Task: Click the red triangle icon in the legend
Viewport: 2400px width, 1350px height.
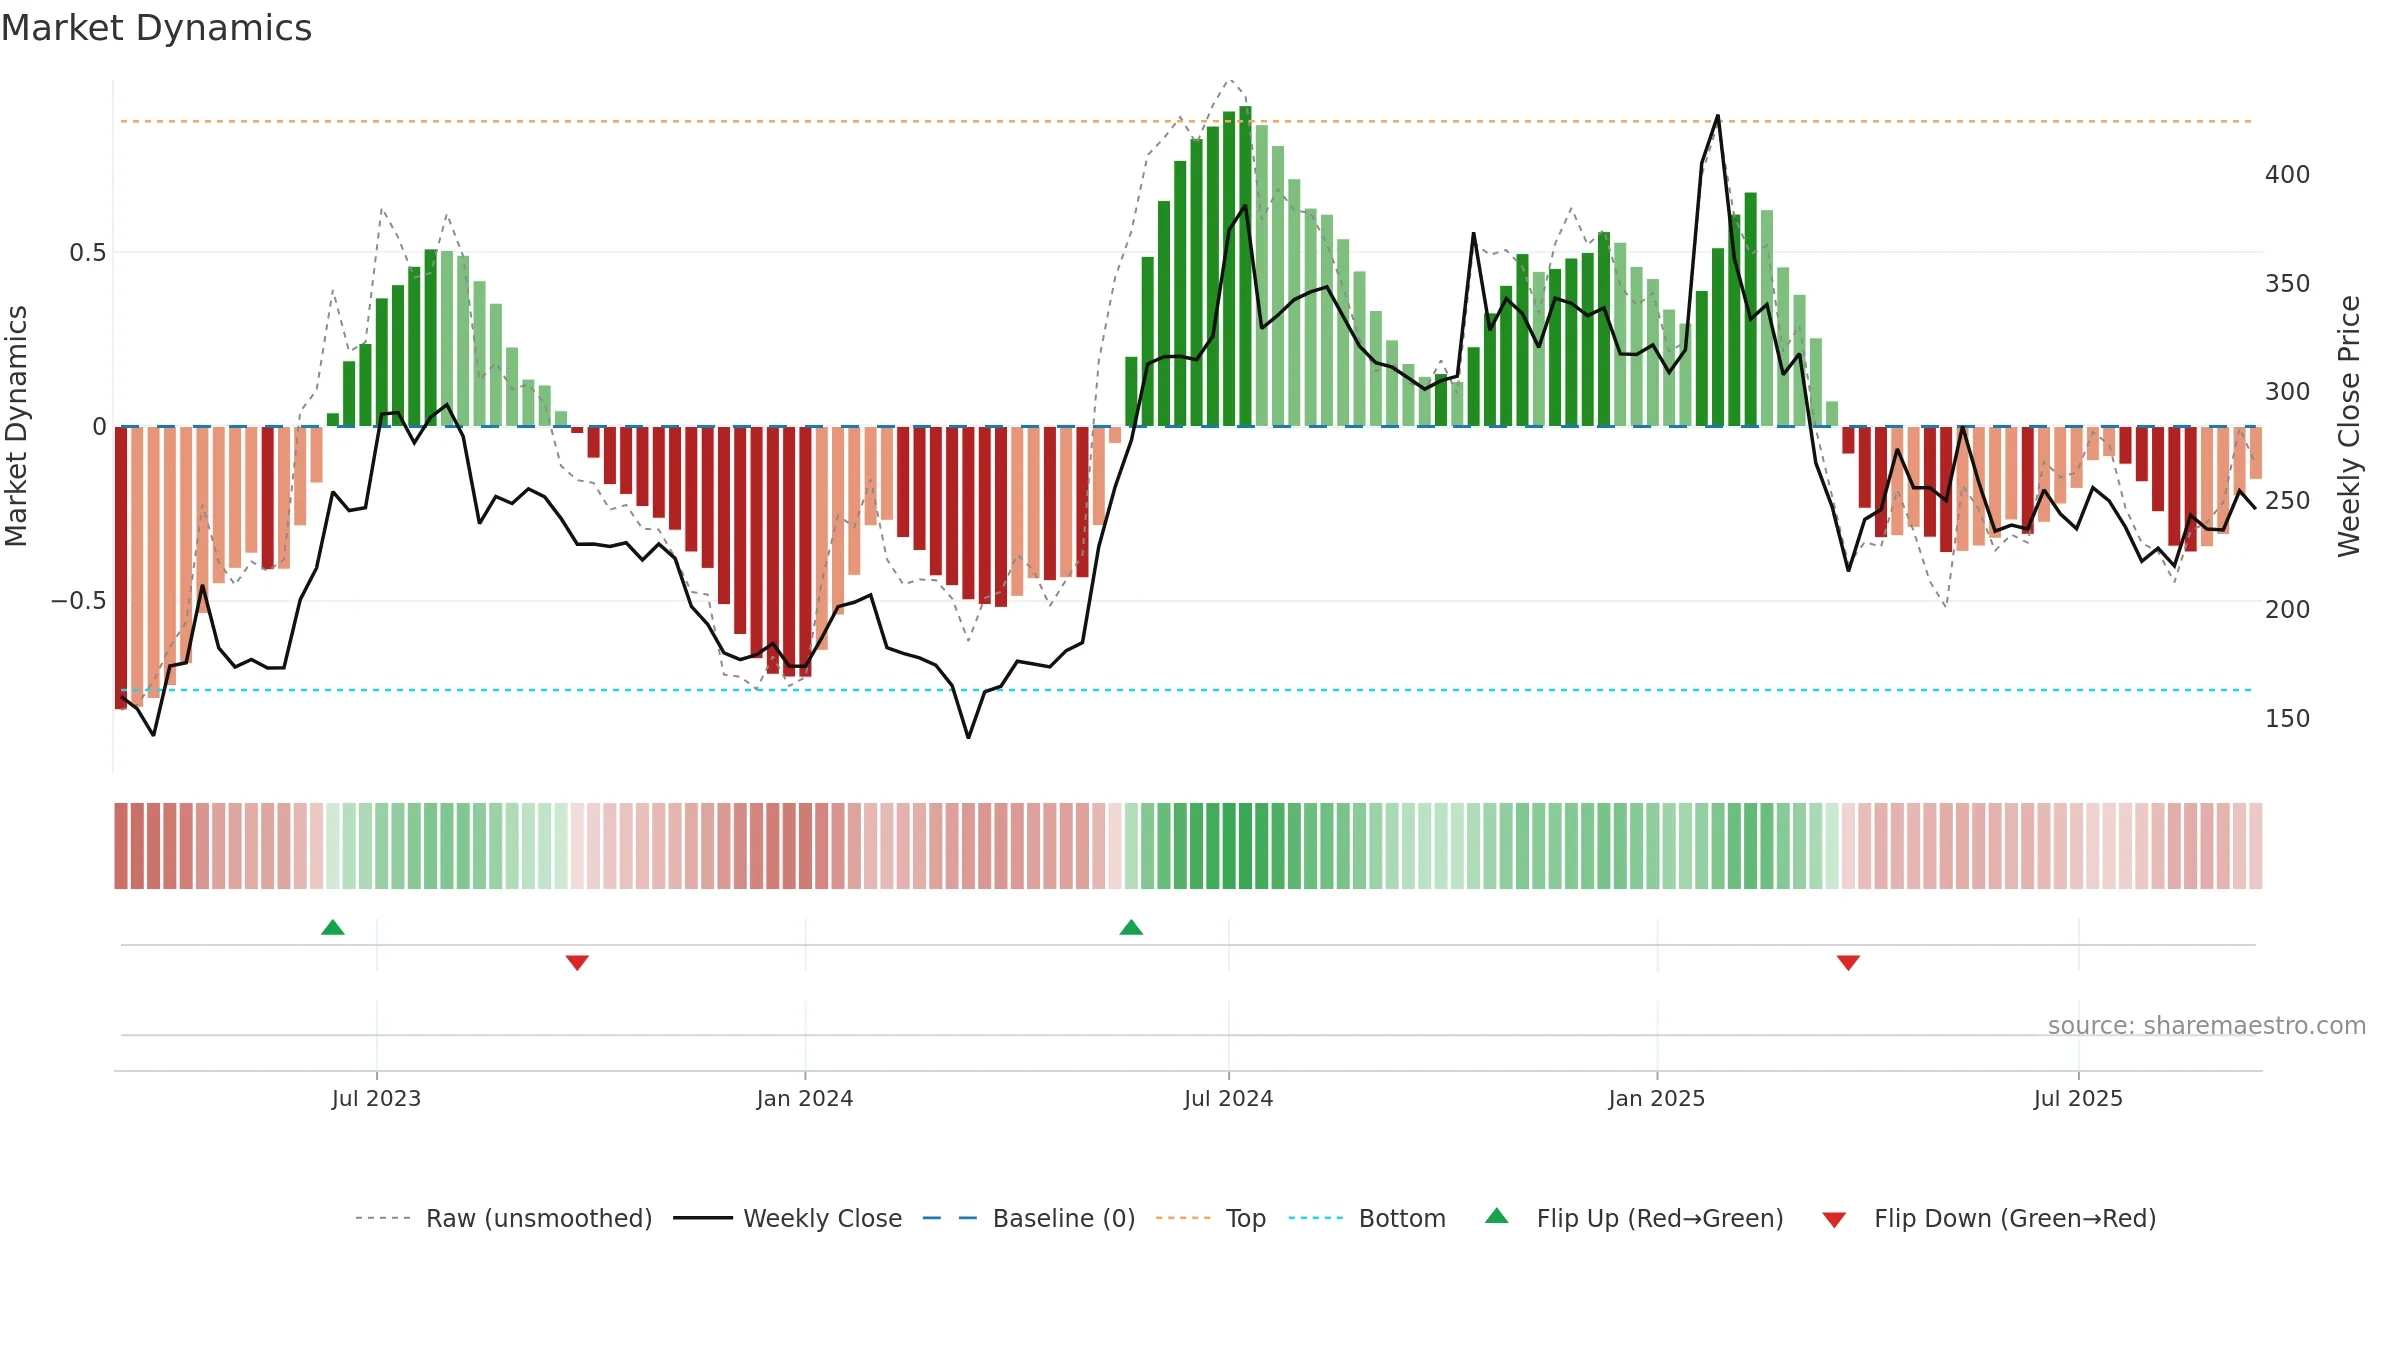Action: (x=1834, y=1220)
